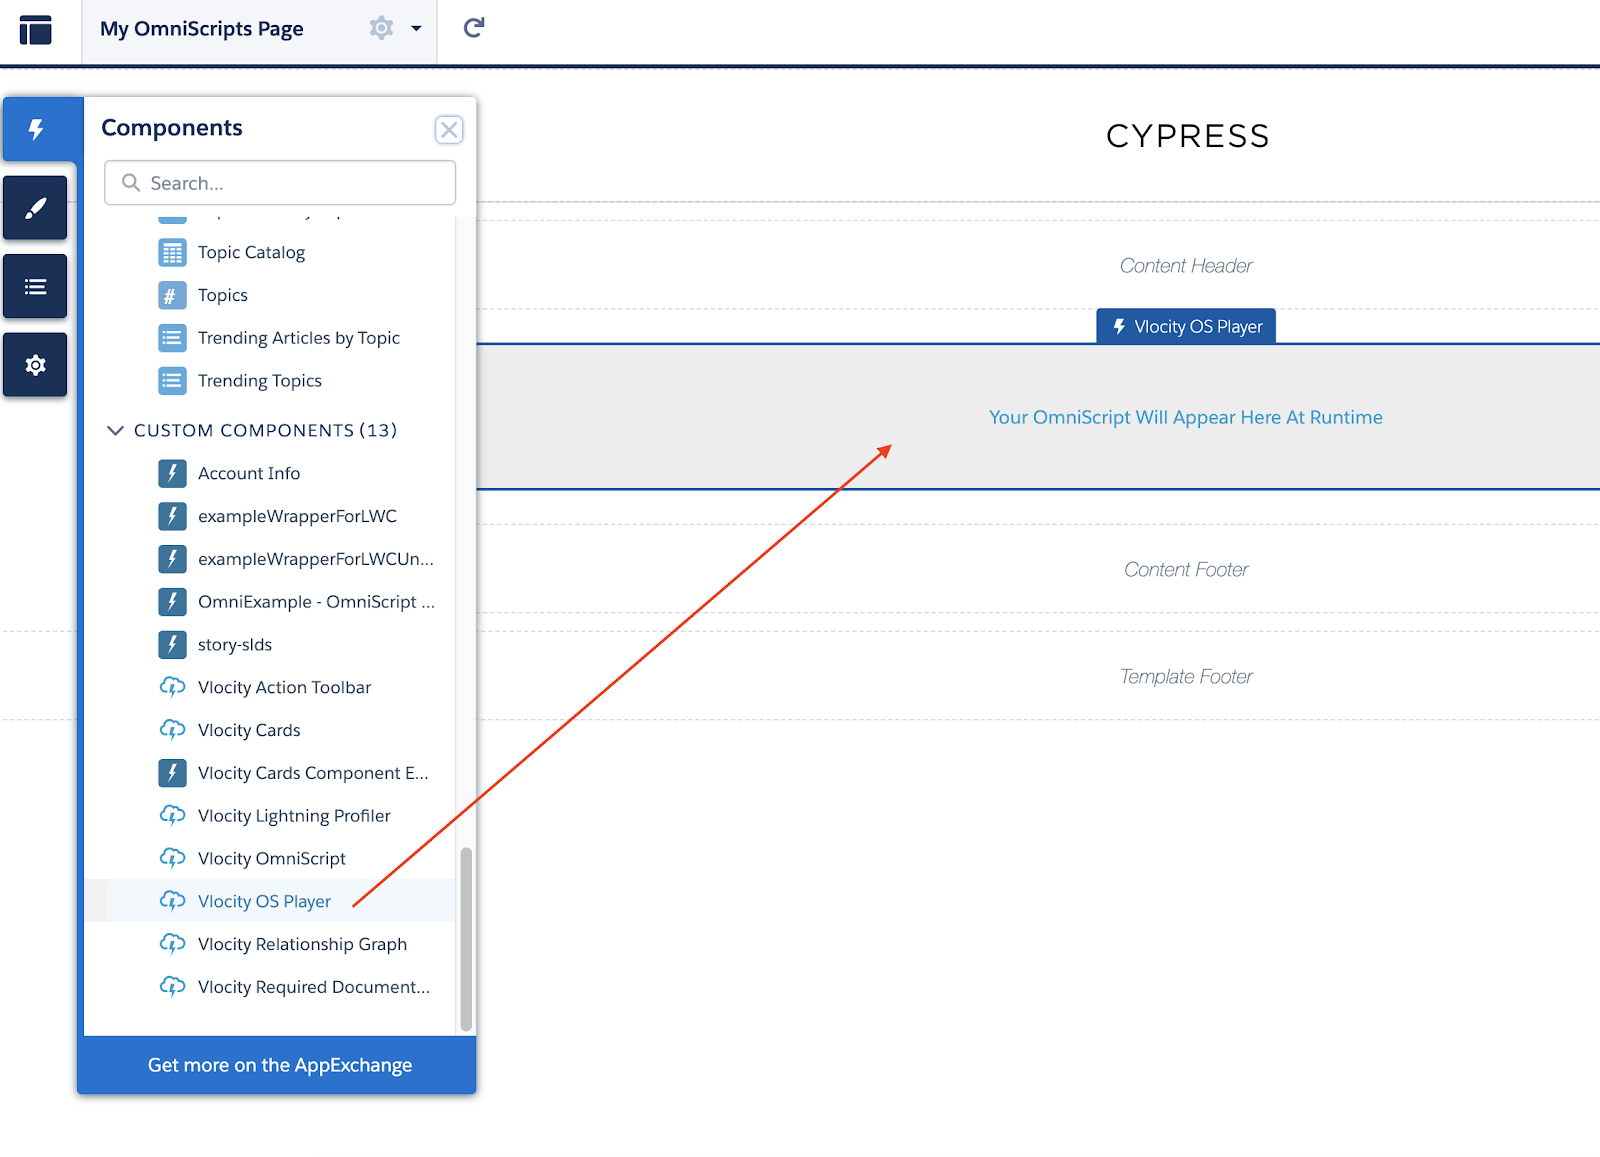Select the story-slds label
Screen dimensions: 1600x1157
click(235, 645)
